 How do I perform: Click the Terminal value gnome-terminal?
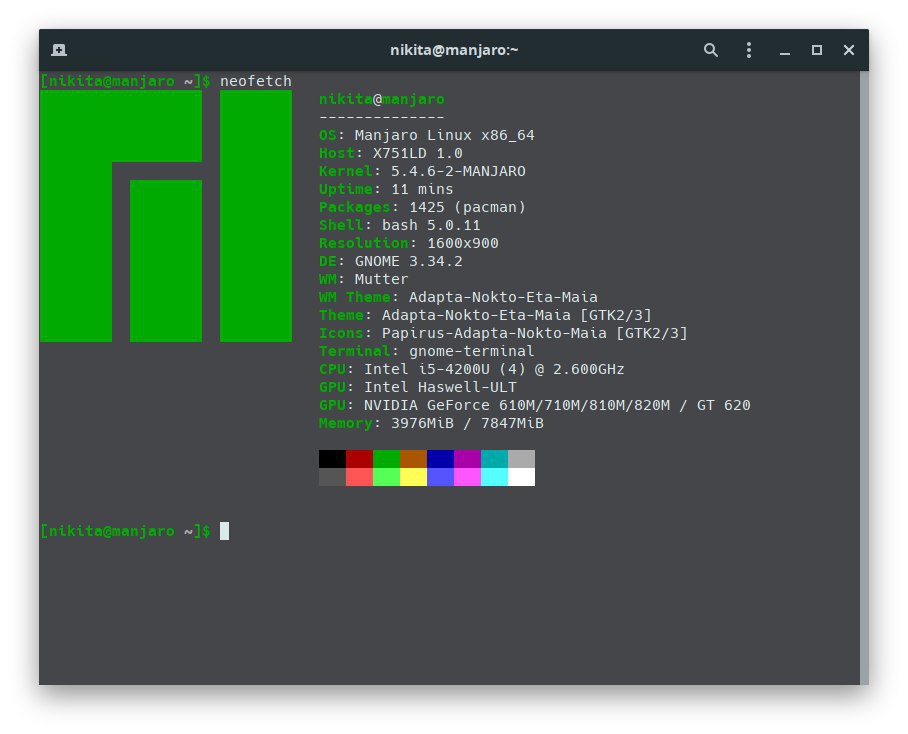point(471,351)
